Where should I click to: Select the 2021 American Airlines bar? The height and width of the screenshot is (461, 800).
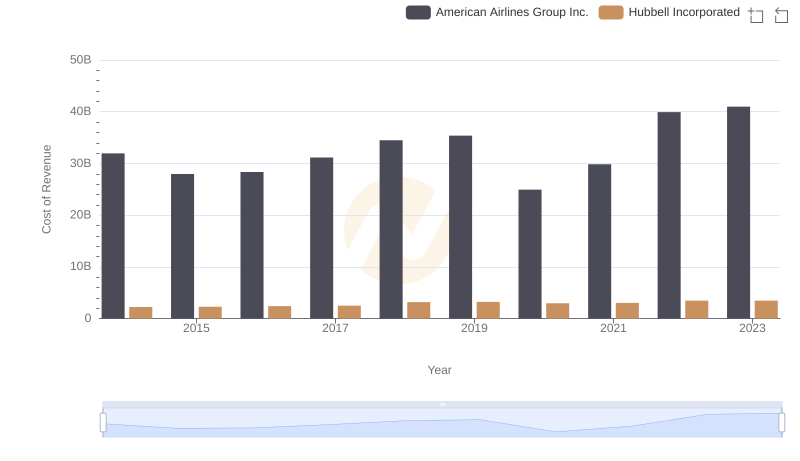(599, 241)
